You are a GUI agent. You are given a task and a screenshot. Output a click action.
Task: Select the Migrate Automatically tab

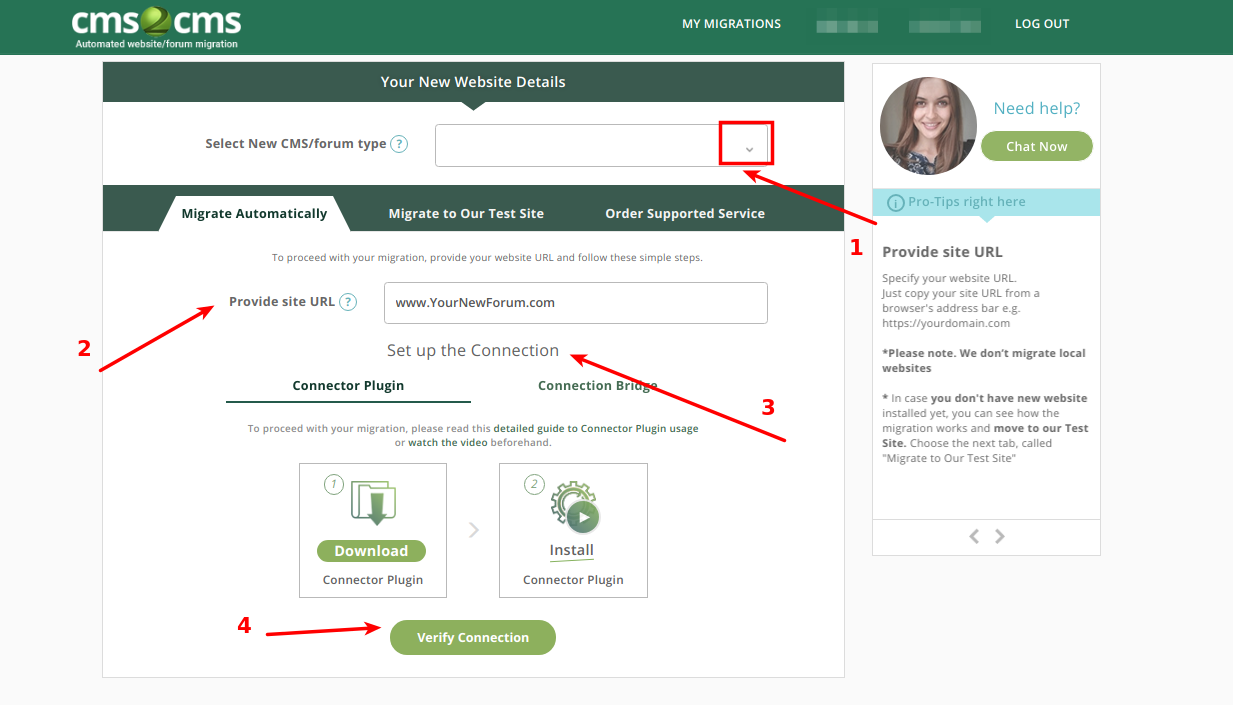pos(254,214)
